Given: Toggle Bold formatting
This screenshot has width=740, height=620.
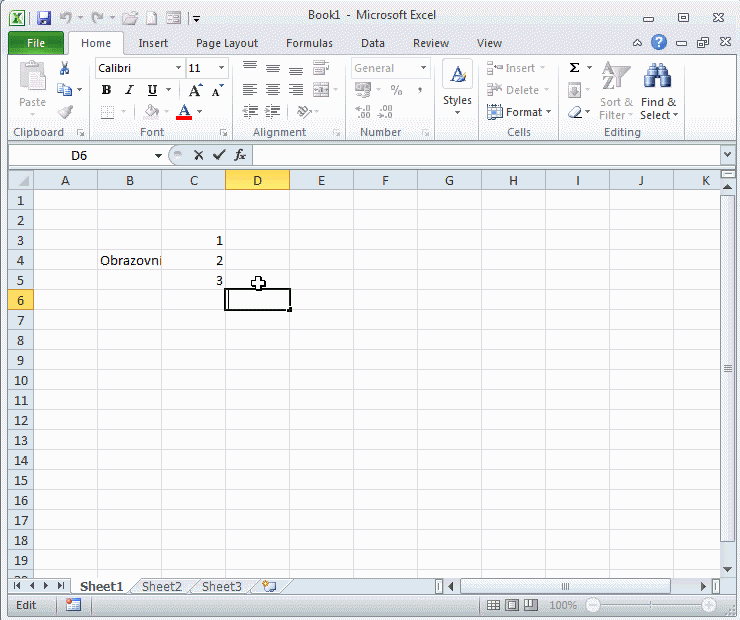Looking at the screenshot, I should [x=107, y=90].
